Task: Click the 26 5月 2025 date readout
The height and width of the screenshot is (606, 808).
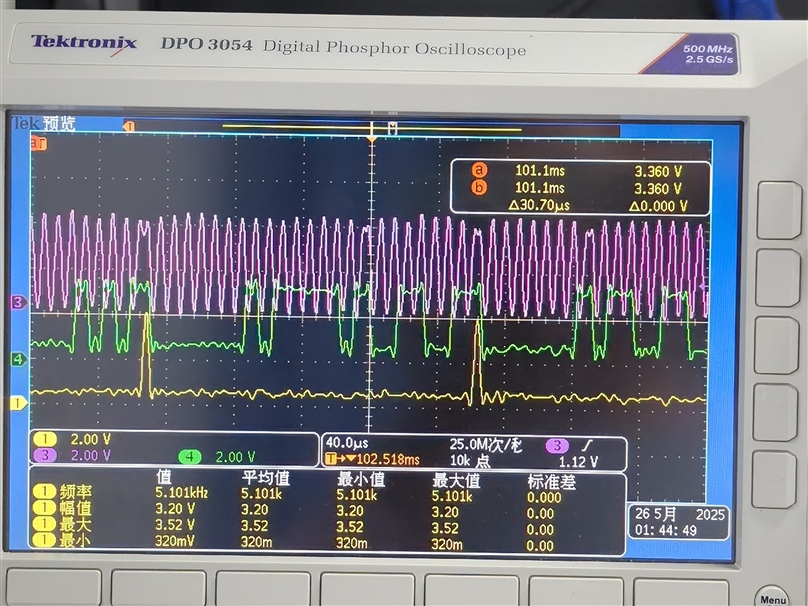Action: (x=680, y=514)
